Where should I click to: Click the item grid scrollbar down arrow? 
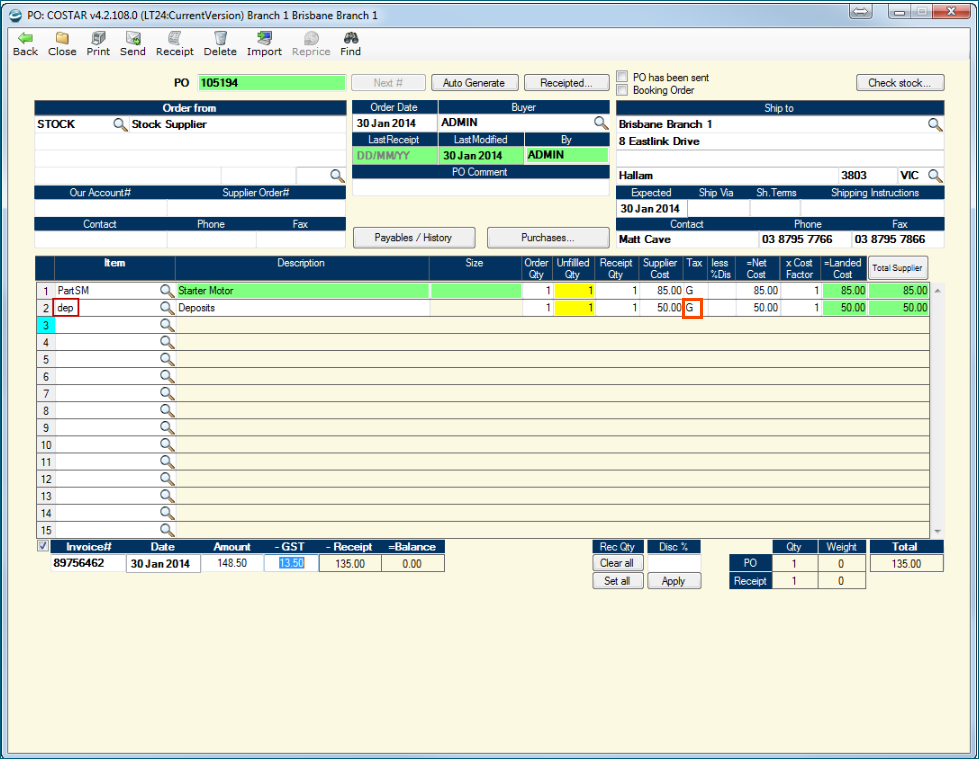(937, 531)
